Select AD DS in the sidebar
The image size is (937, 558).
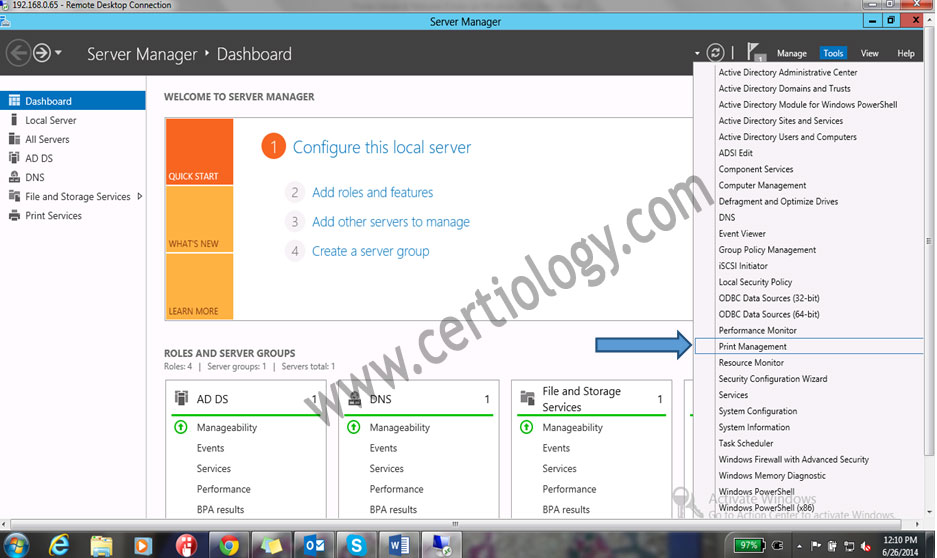[72, 158]
